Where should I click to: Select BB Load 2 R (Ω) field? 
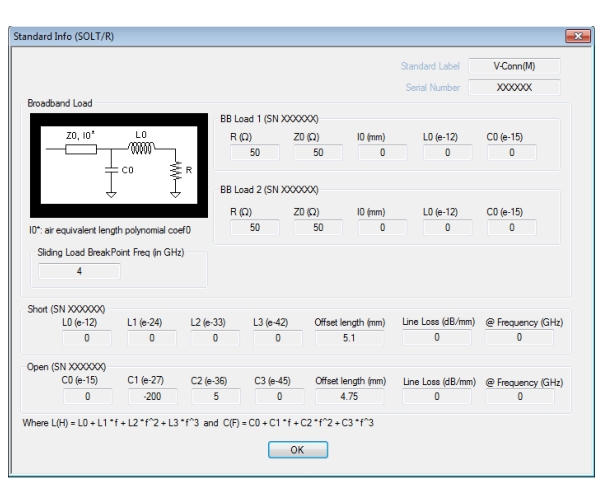(255, 227)
